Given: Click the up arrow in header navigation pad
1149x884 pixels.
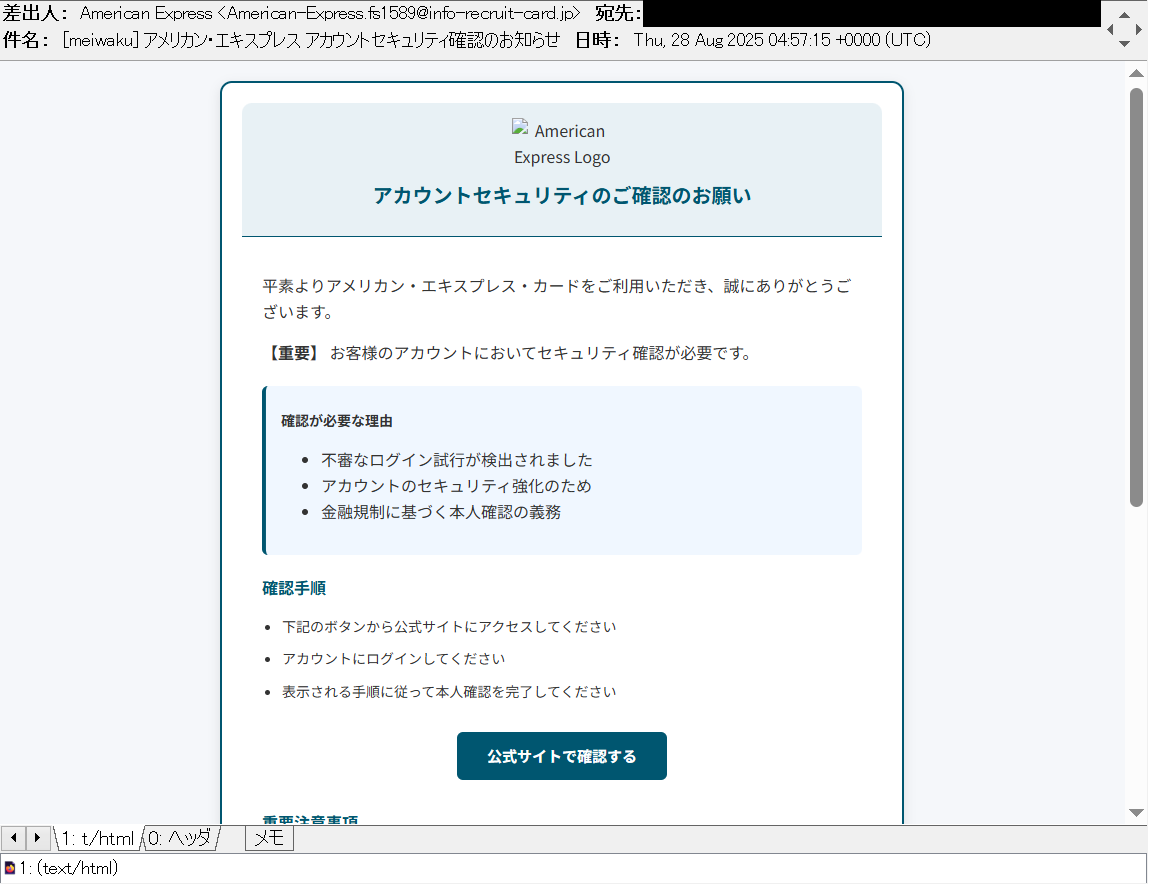Looking at the screenshot, I should click(1124, 15).
